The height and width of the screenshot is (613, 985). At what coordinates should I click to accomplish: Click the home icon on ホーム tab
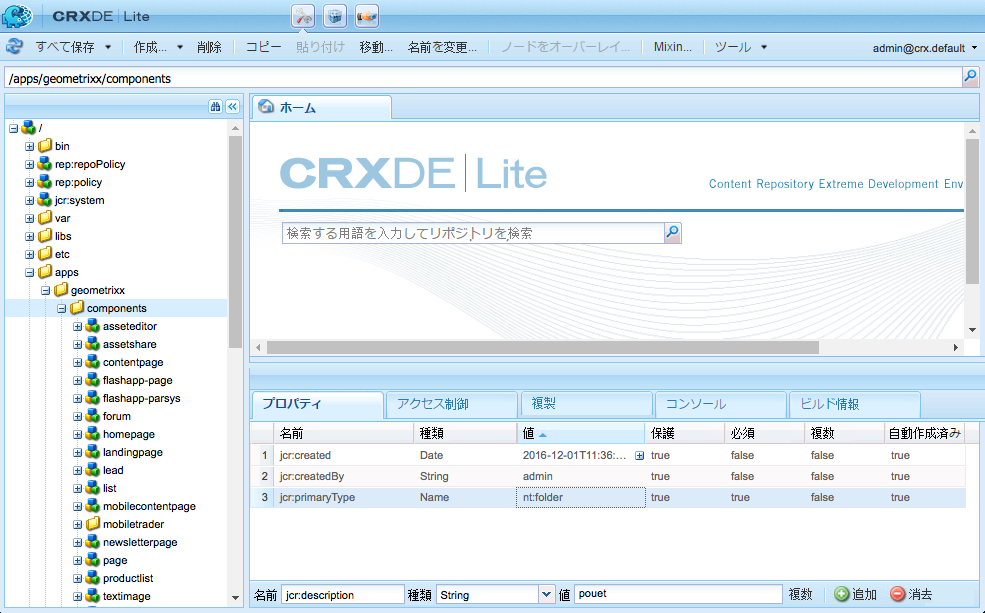pyautogui.click(x=267, y=107)
